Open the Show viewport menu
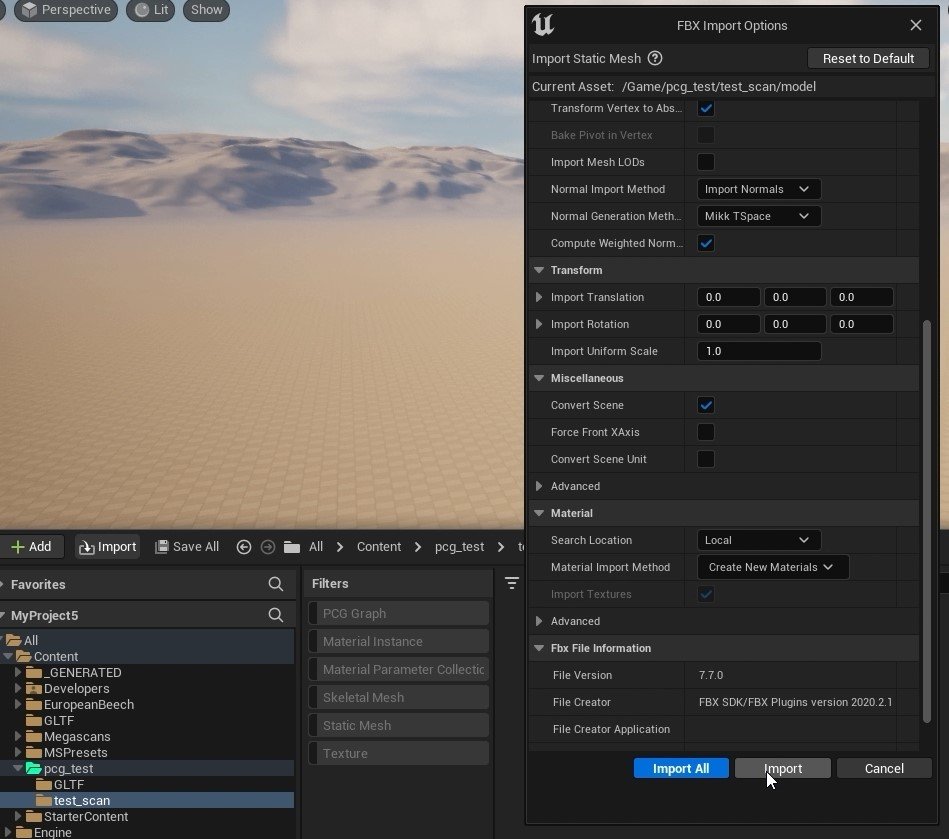Image resolution: width=949 pixels, height=839 pixels. click(205, 10)
